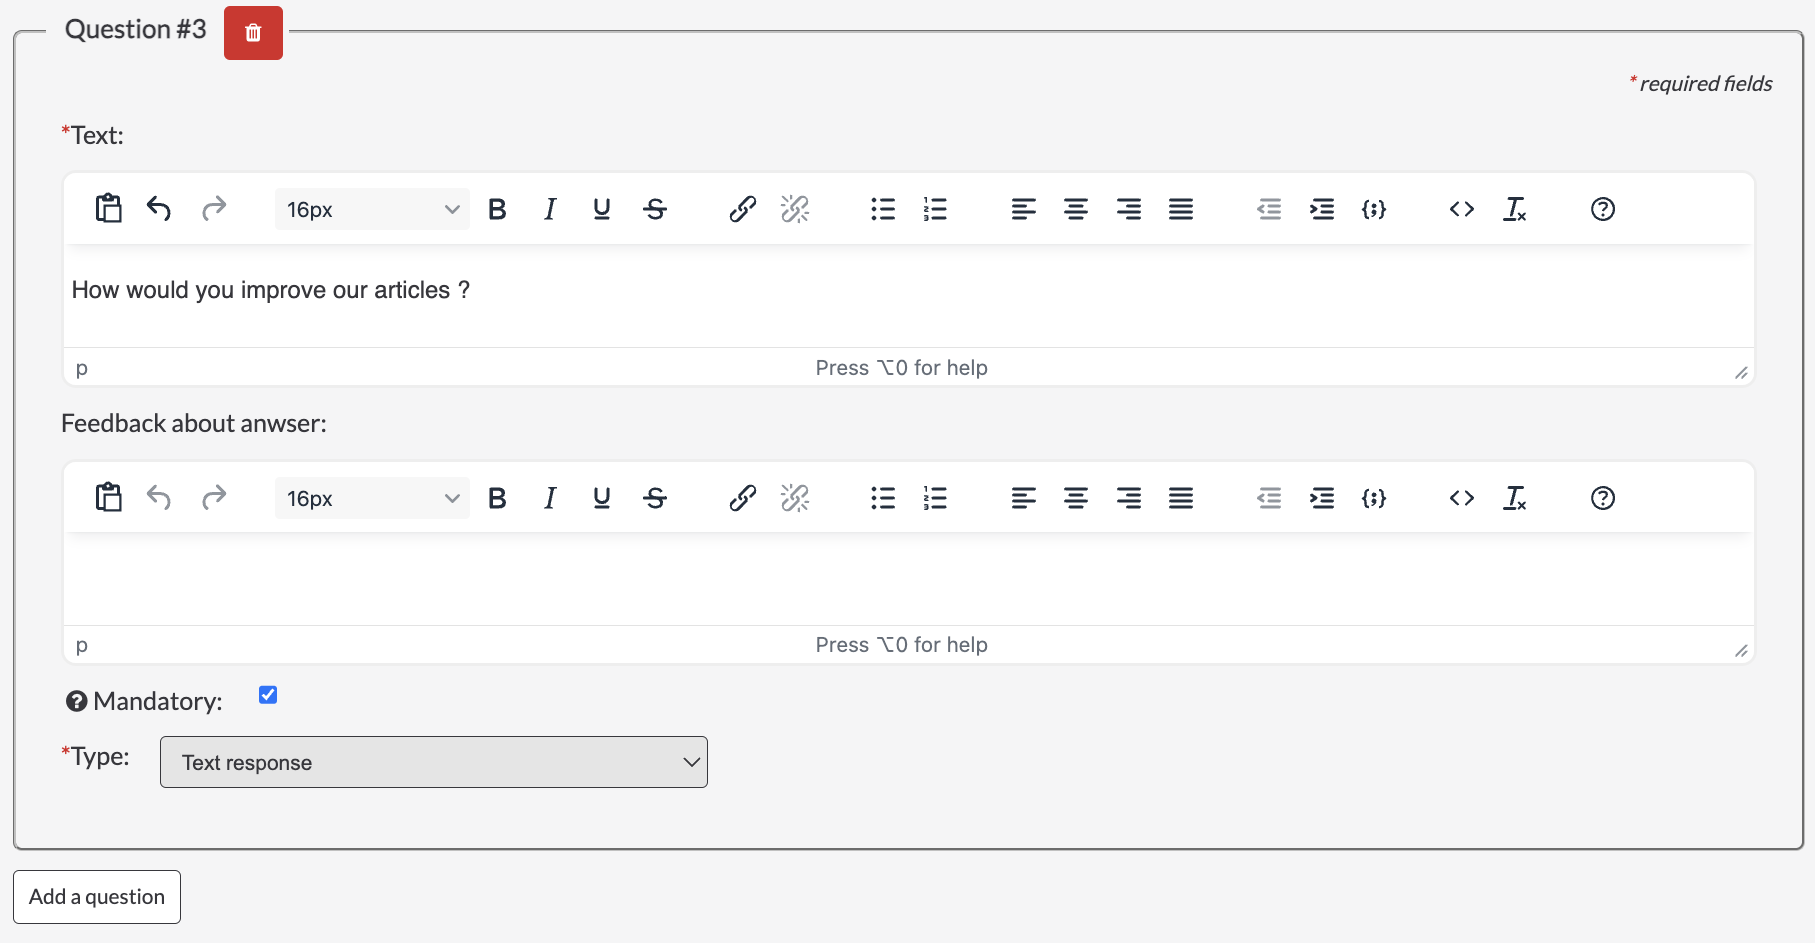The width and height of the screenshot is (1815, 943).
Task: Click the Mandatory help question mark icon
Action: click(x=77, y=702)
